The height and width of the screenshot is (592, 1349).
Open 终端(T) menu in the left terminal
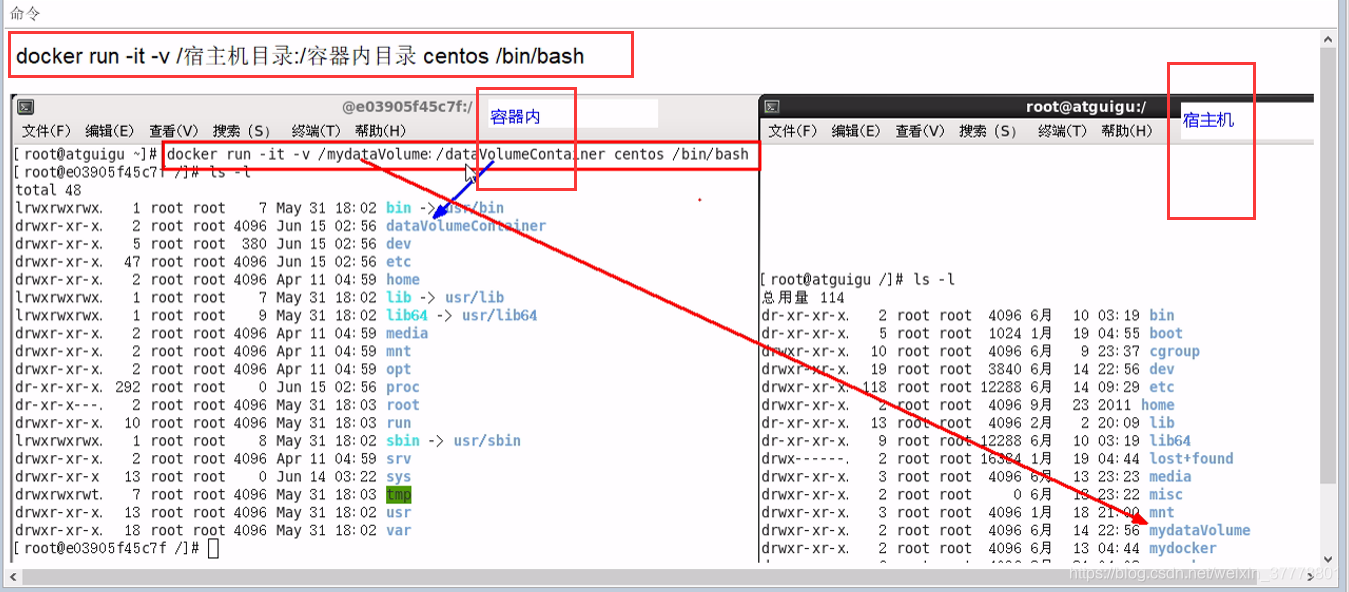pos(315,131)
